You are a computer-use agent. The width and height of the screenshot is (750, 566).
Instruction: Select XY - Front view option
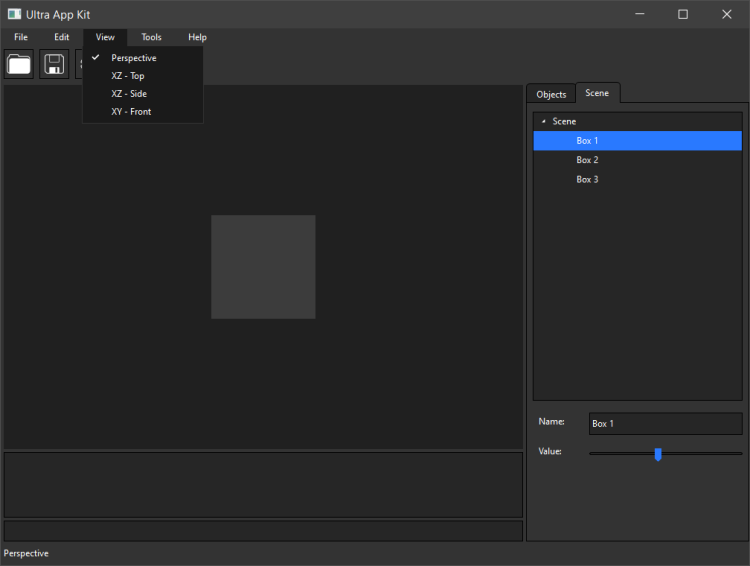(131, 112)
